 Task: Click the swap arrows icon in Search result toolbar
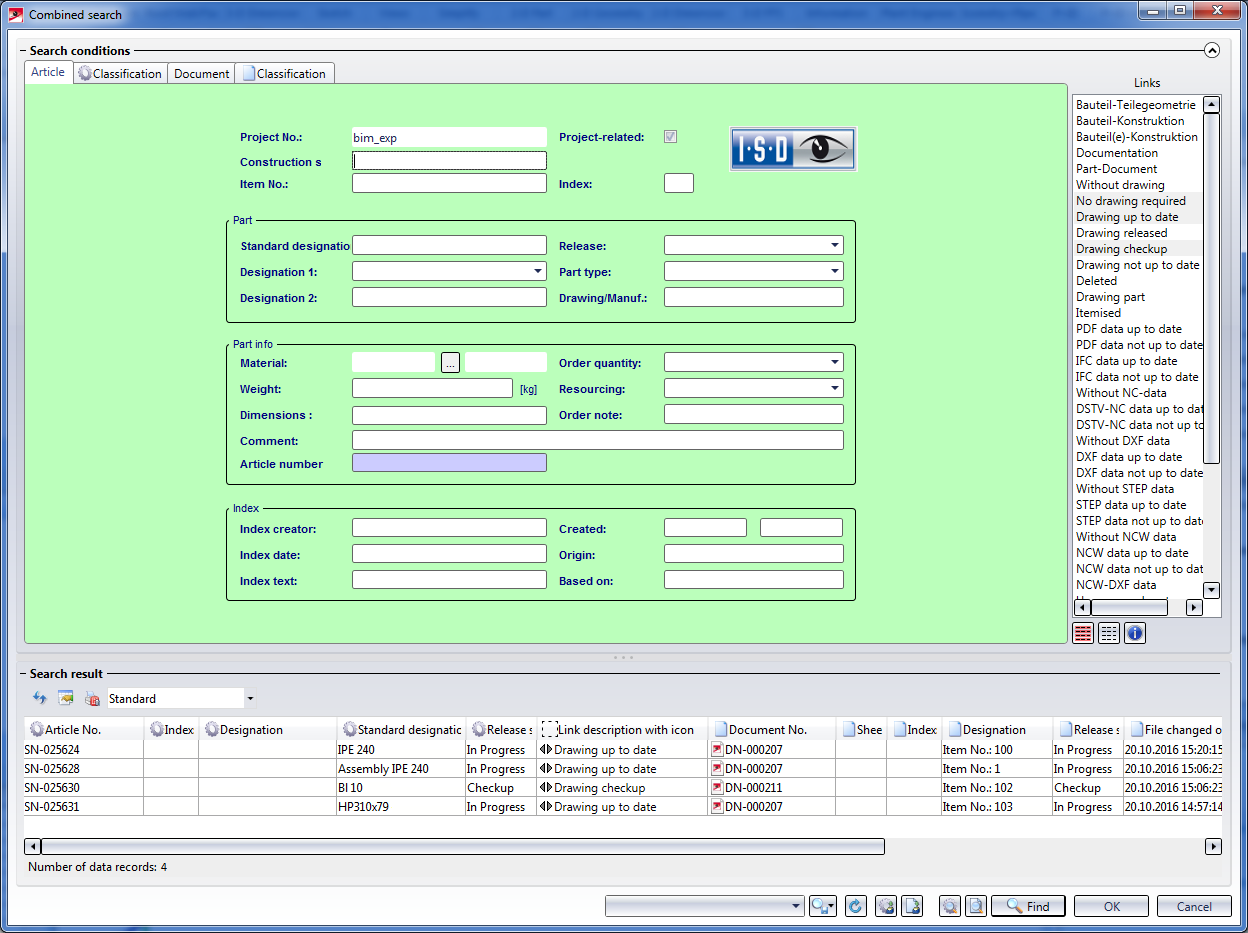coord(40,699)
